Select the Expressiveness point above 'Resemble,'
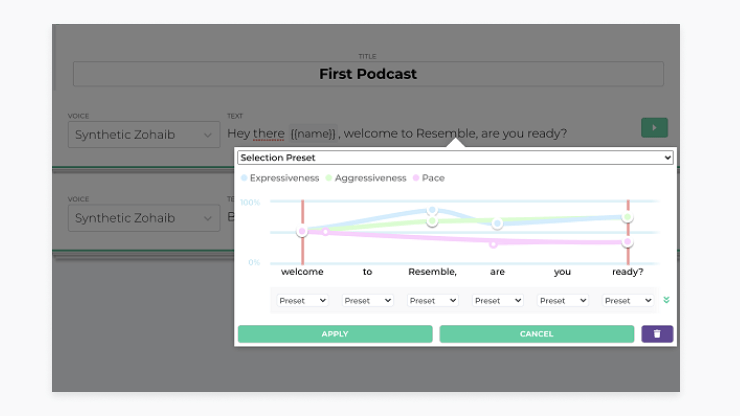This screenshot has height=416, width=740. click(x=432, y=210)
